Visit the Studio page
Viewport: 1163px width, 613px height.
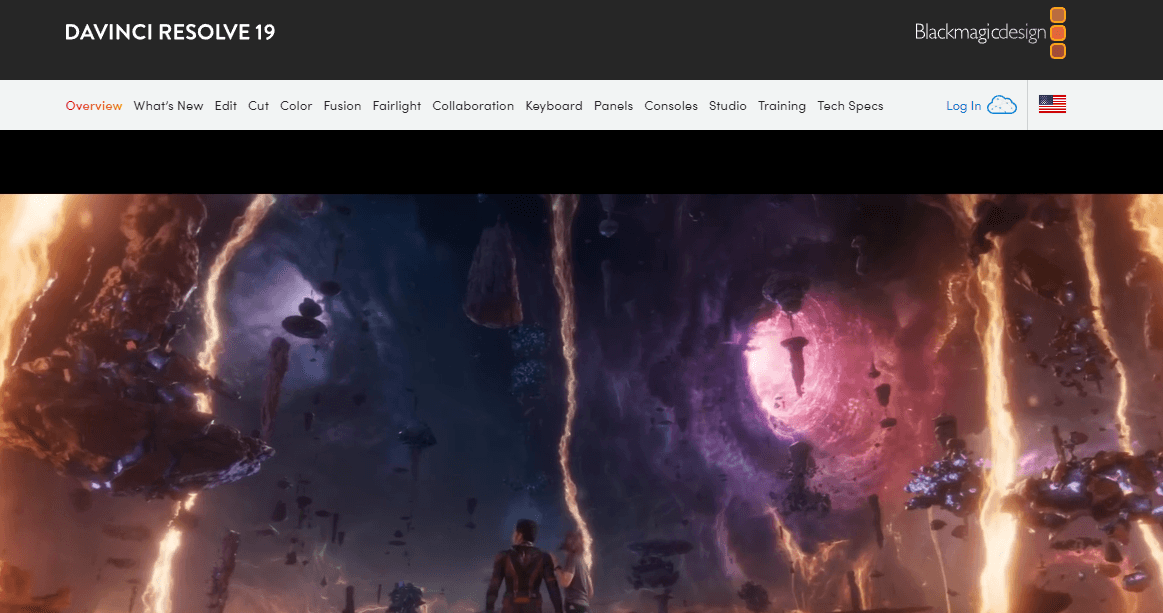pos(728,105)
